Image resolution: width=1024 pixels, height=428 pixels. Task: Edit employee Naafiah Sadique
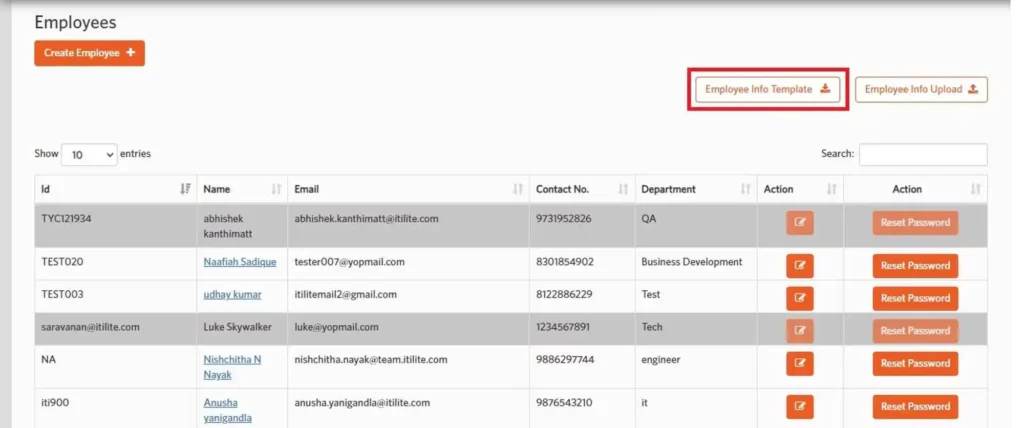pyautogui.click(x=800, y=266)
